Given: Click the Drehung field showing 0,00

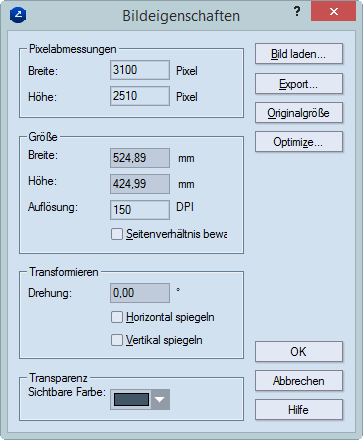Looking at the screenshot, I should coord(140,293).
